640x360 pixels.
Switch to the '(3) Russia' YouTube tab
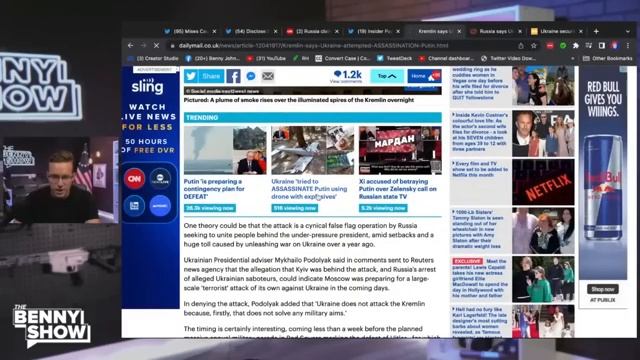click(x=309, y=31)
